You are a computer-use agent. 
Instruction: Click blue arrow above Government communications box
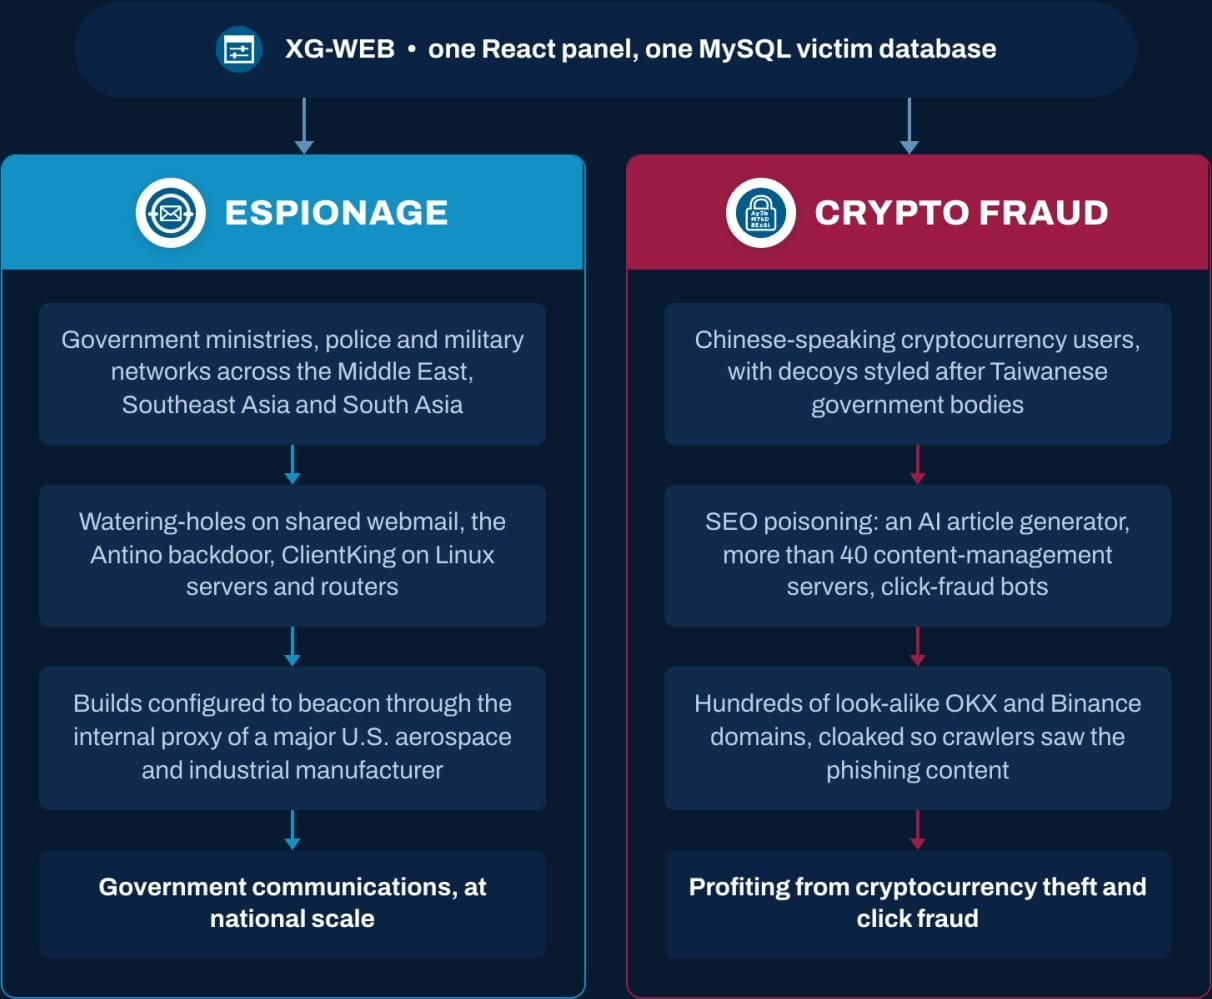pos(292,830)
